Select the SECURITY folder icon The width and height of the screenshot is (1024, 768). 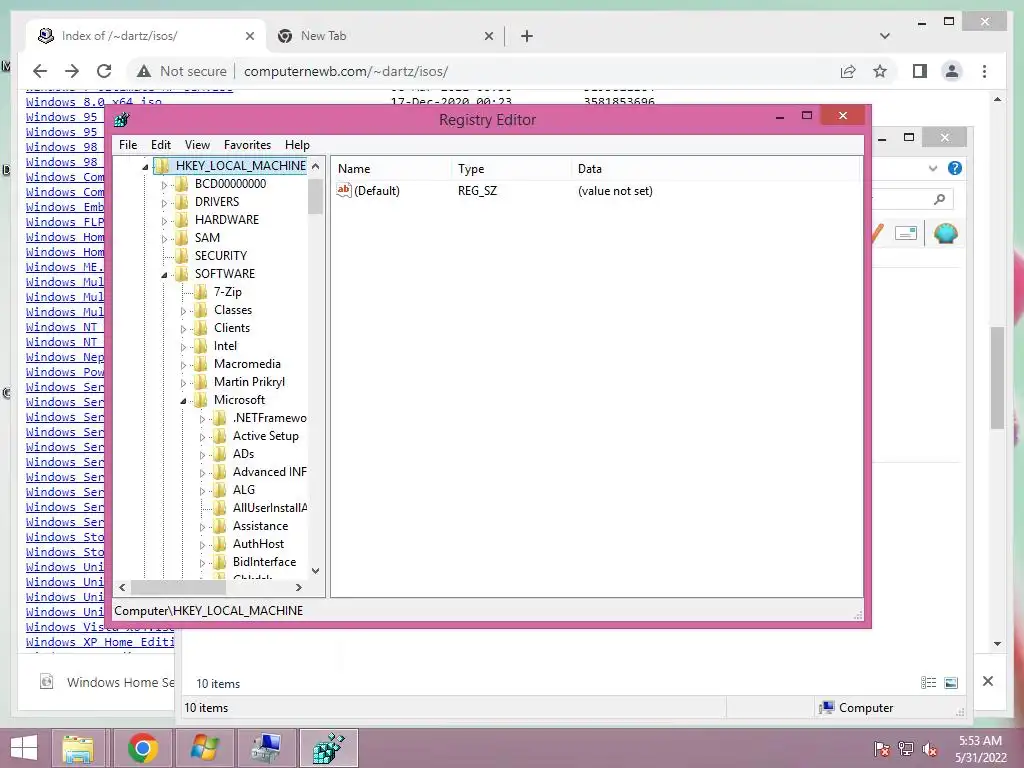(182, 255)
